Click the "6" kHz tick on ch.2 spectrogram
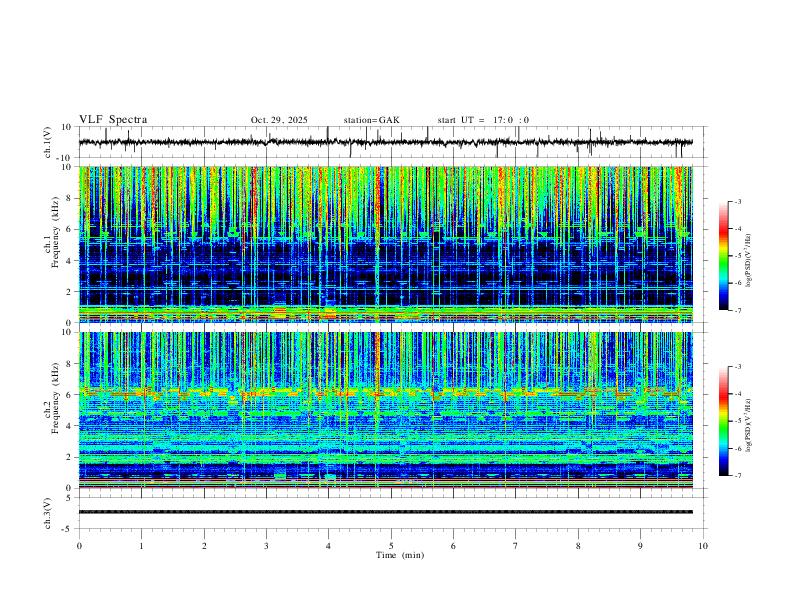792x612 pixels. (70, 395)
